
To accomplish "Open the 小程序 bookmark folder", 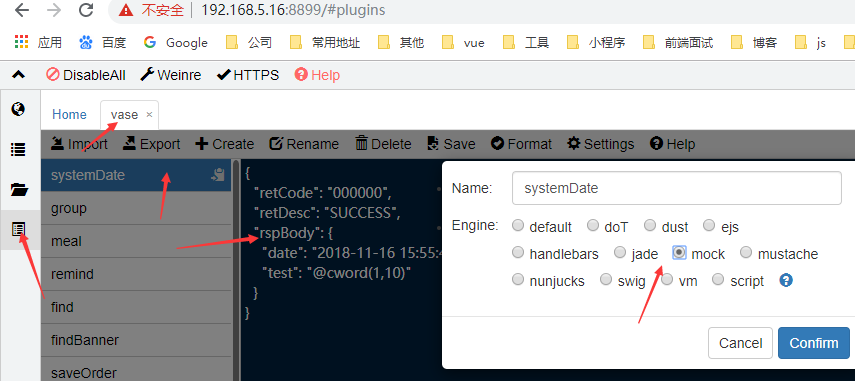I will 596,43.
